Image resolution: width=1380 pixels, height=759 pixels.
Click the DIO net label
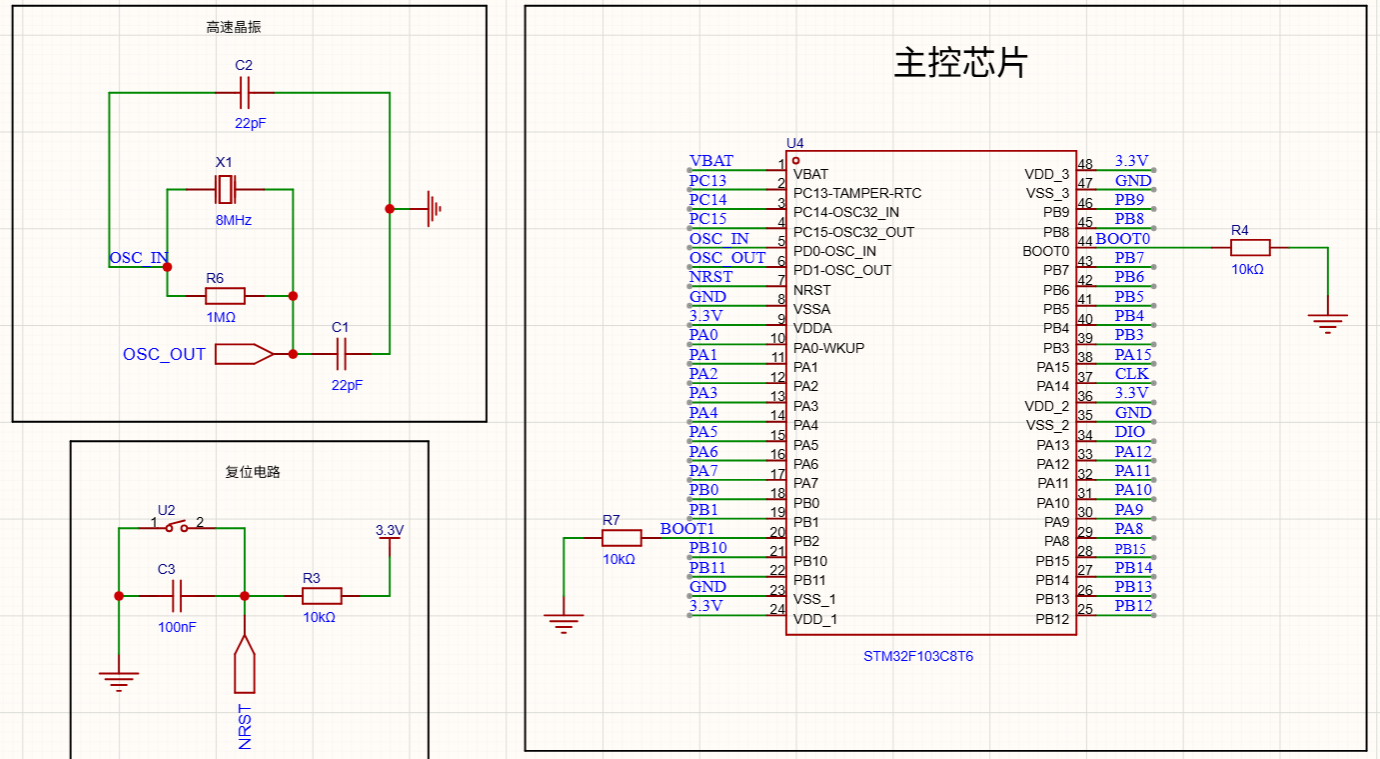(x=1130, y=432)
